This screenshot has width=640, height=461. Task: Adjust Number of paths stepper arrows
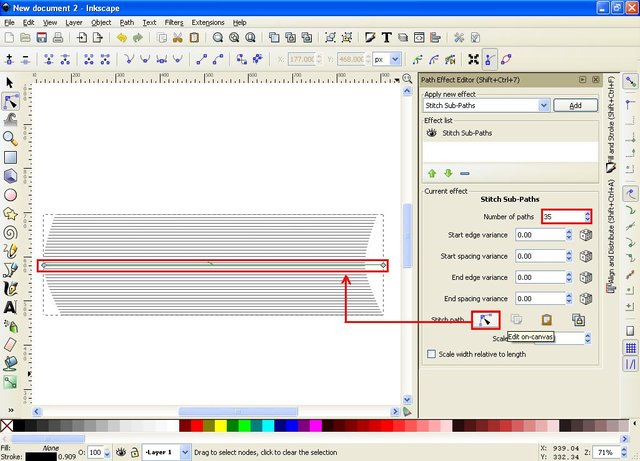click(587, 216)
